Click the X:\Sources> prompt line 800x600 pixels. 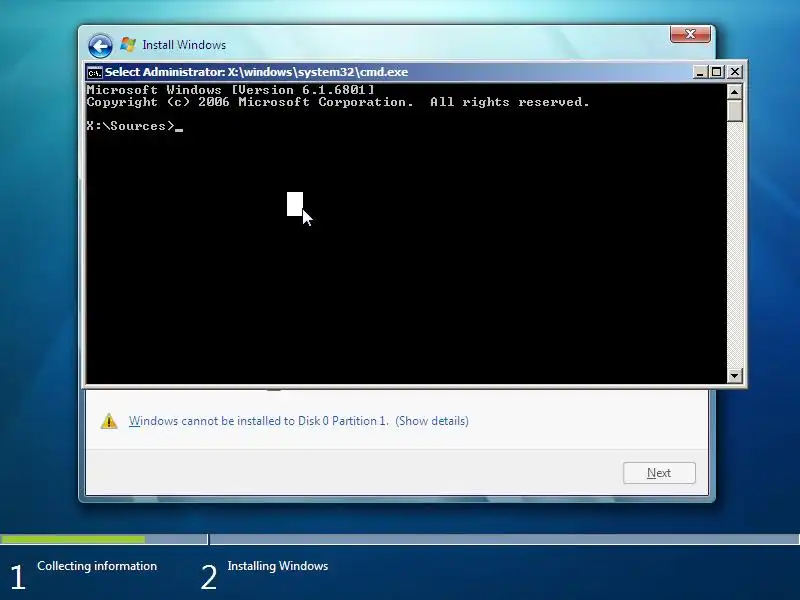coord(135,126)
